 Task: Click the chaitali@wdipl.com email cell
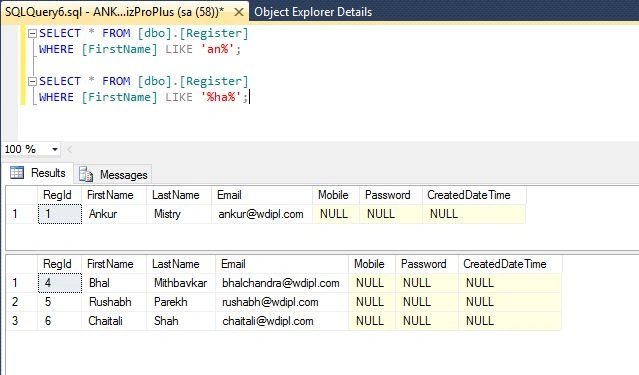pyautogui.click(x=282, y=321)
